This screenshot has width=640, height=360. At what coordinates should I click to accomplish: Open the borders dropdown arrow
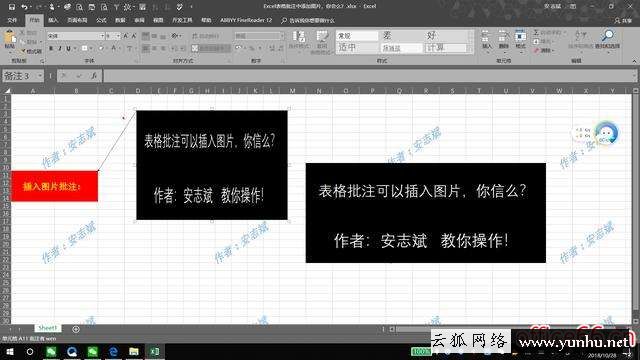91,49
